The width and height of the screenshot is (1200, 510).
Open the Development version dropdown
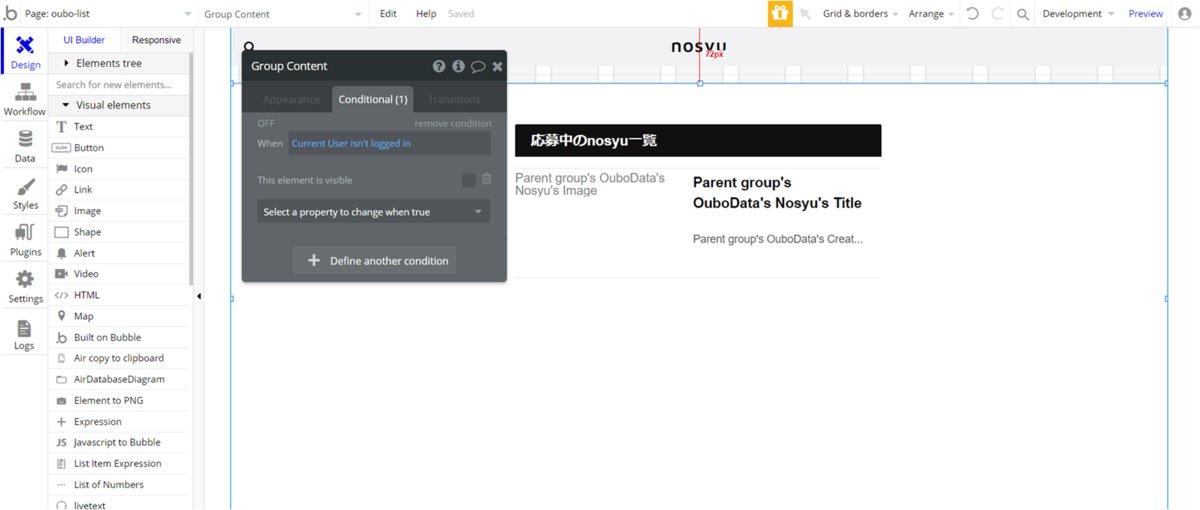click(x=1078, y=14)
